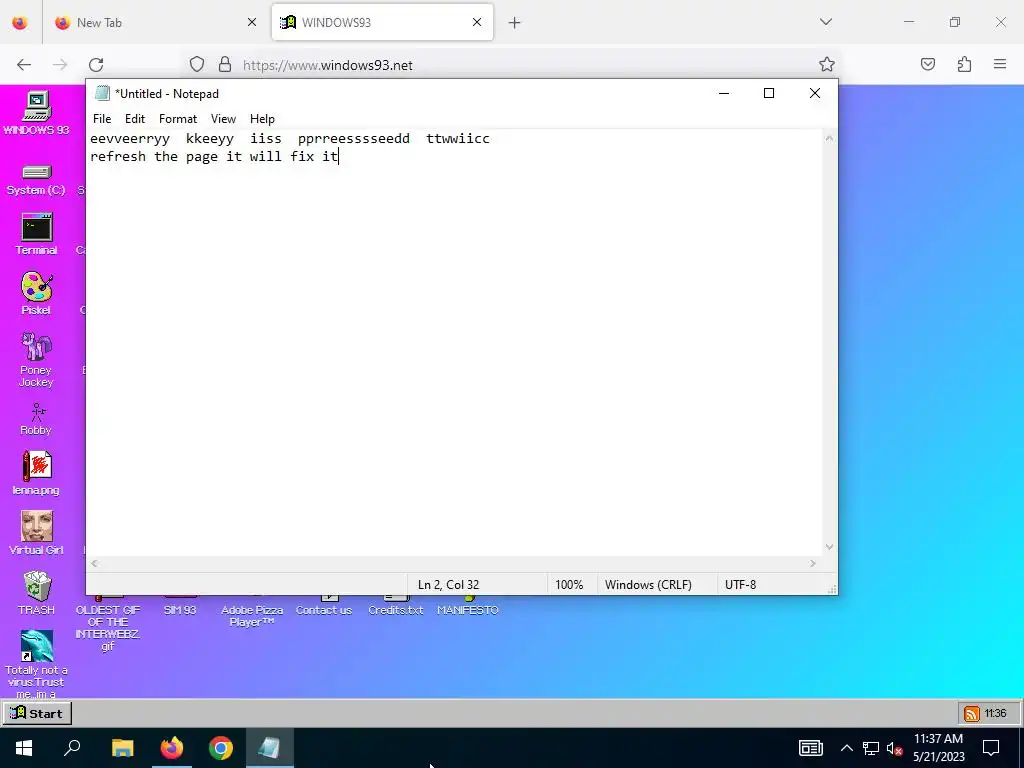This screenshot has height=768, width=1024.
Task: Click Notepad vertical scrollbar down arrow
Action: pos(829,547)
